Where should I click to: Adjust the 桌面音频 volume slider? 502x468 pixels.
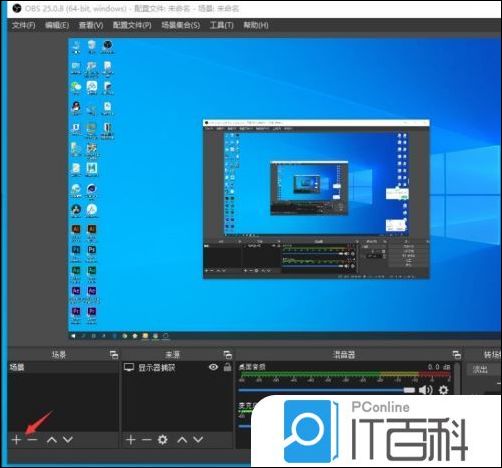327,390
